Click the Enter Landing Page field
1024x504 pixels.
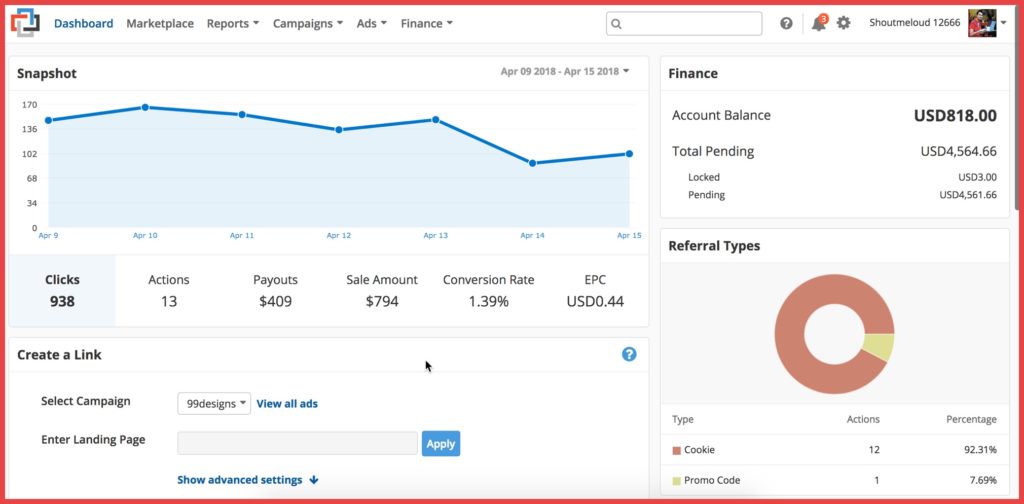[x=297, y=443]
